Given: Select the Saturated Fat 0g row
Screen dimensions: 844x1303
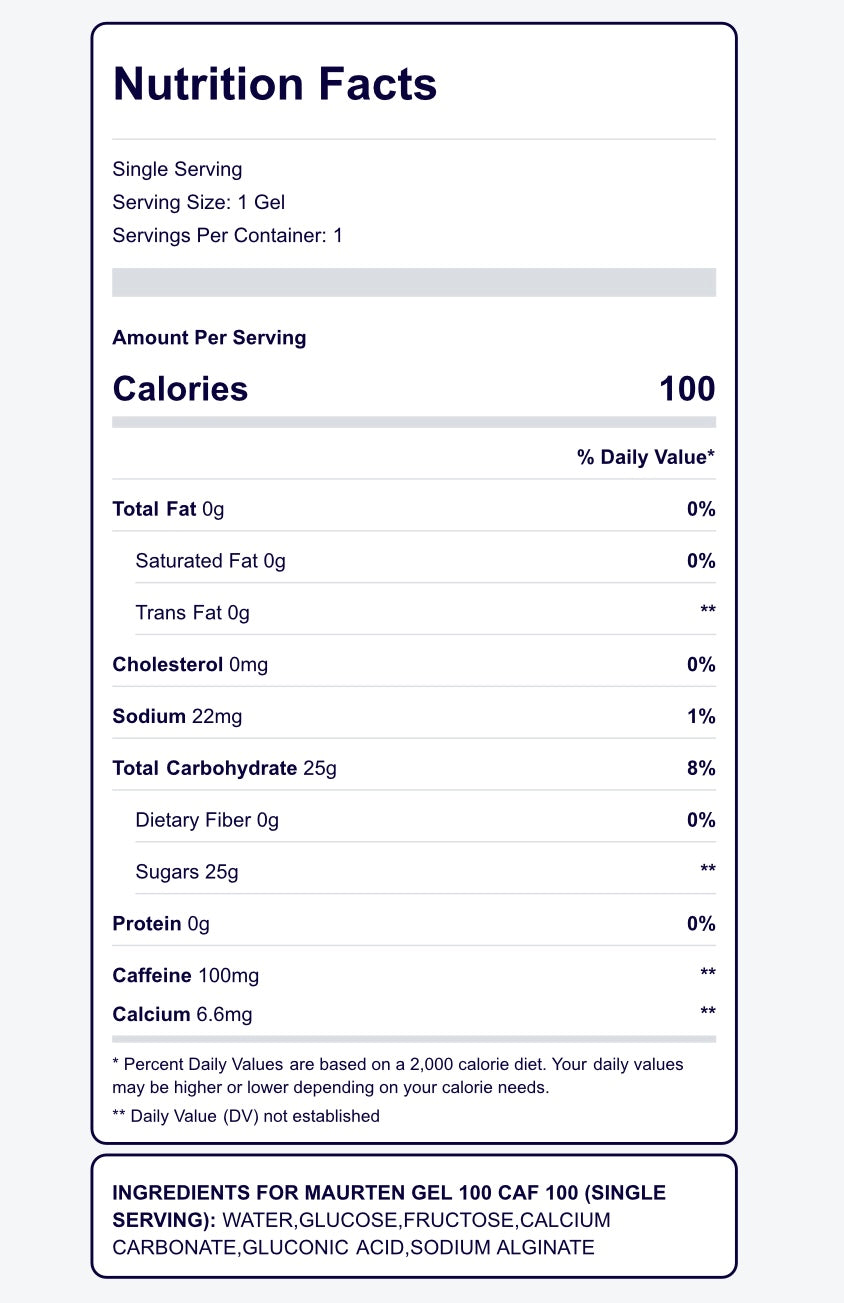Looking at the screenshot, I should coord(414,561).
